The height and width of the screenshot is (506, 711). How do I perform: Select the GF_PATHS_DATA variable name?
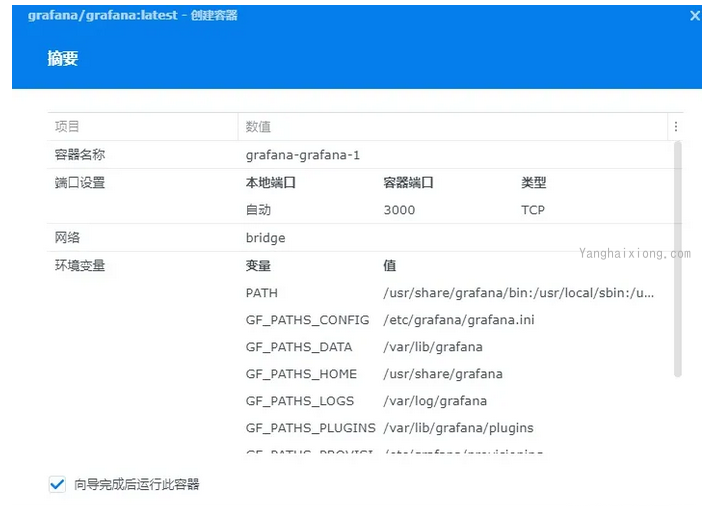(x=299, y=347)
